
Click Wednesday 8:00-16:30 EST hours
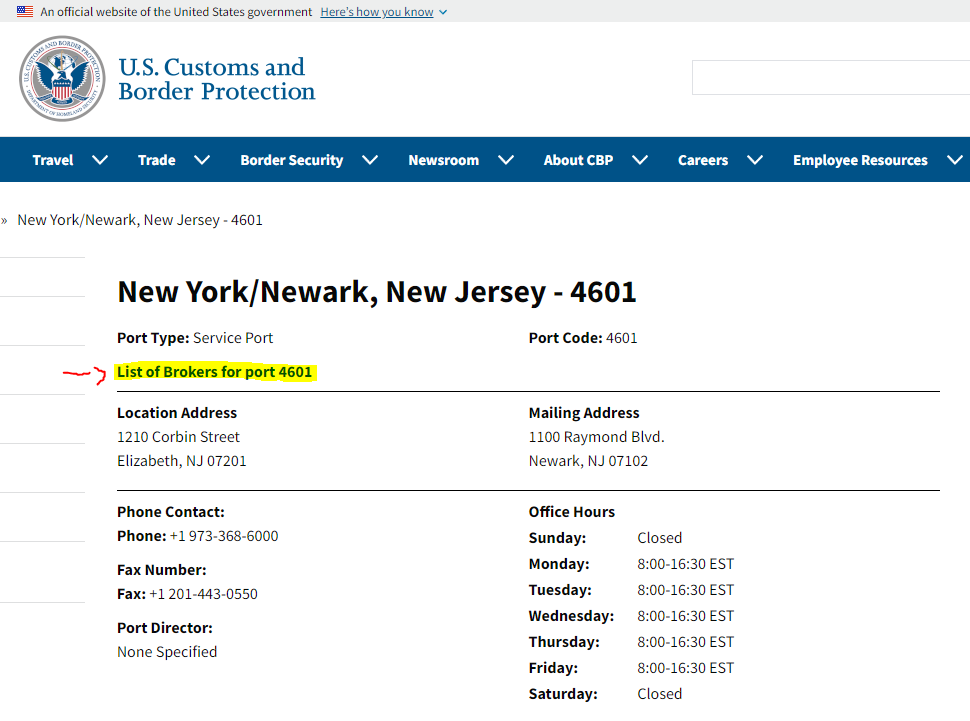[x=685, y=616]
